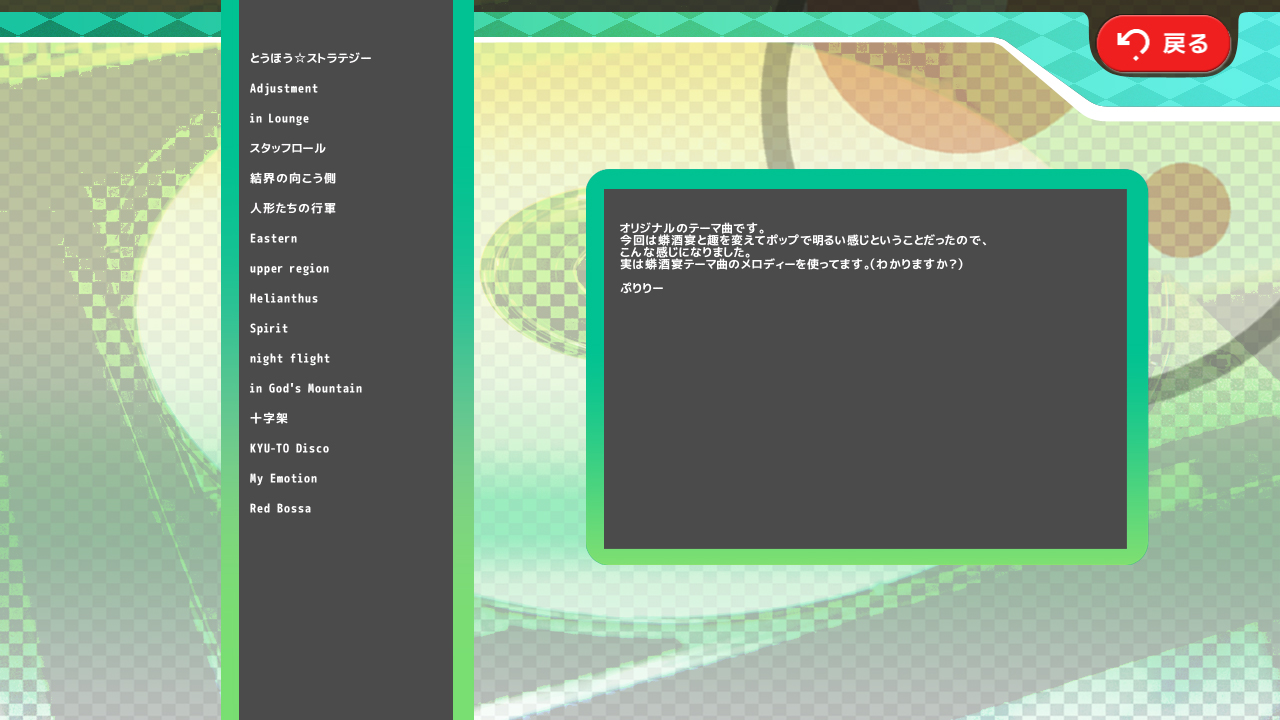Select track とうぼう☆ストラテジー
This screenshot has height=720, width=1280.
point(311,59)
